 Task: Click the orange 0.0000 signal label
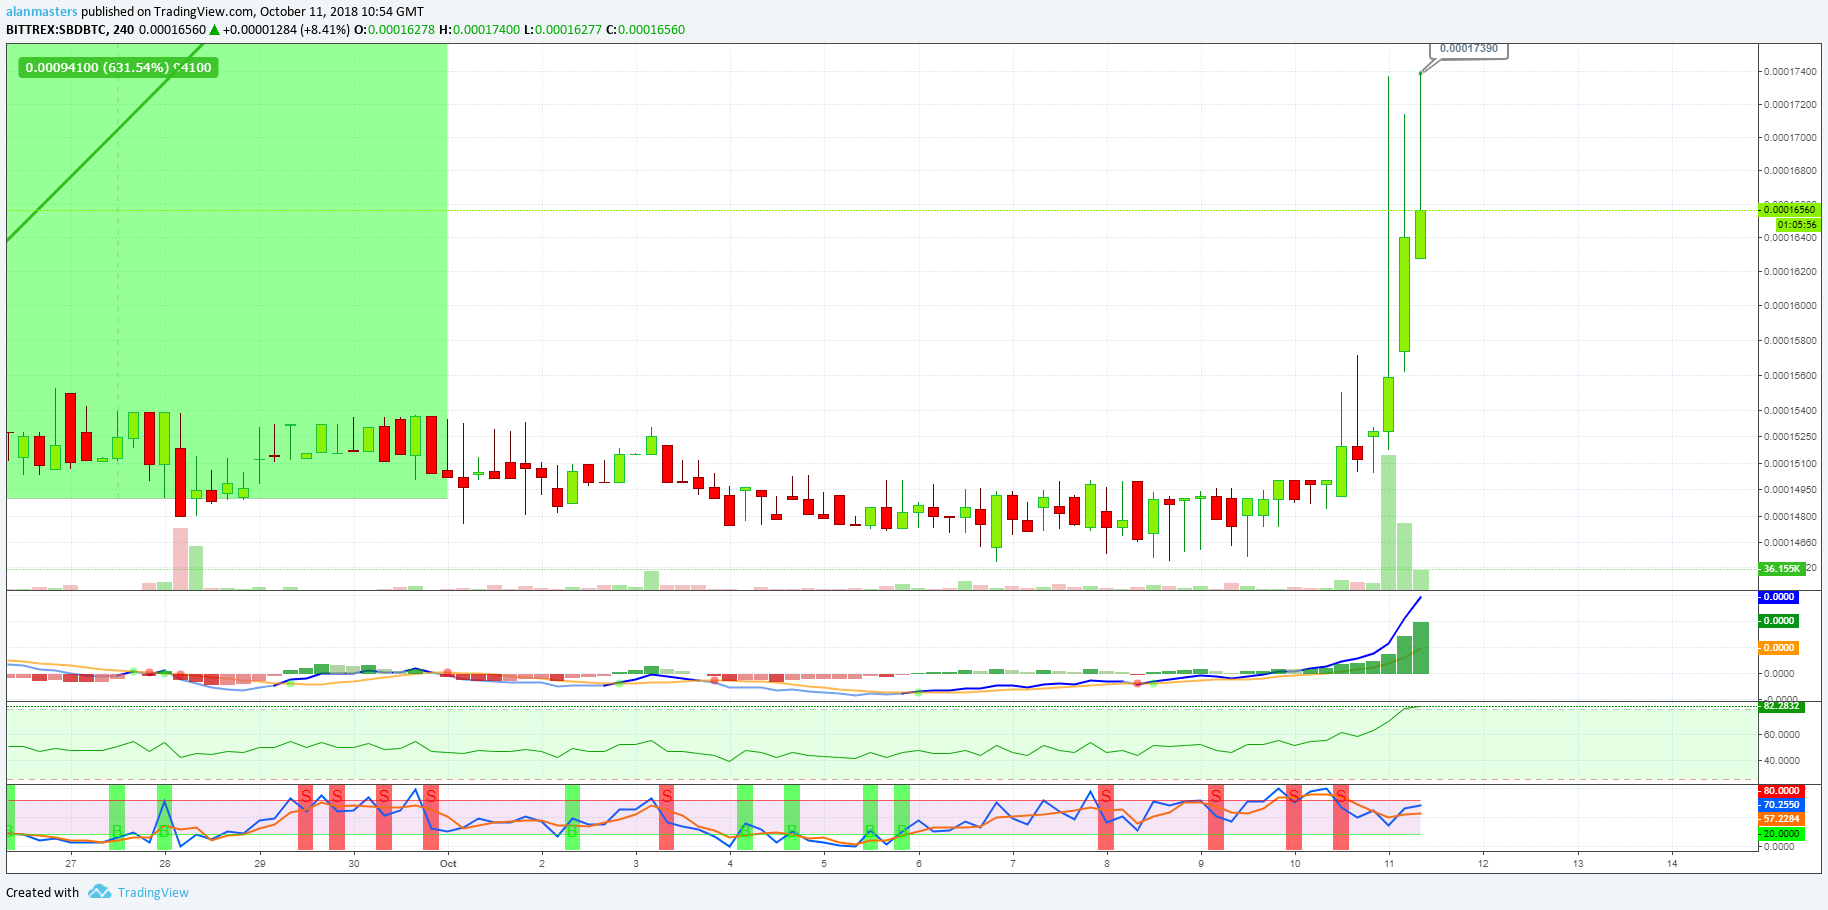click(x=1778, y=648)
